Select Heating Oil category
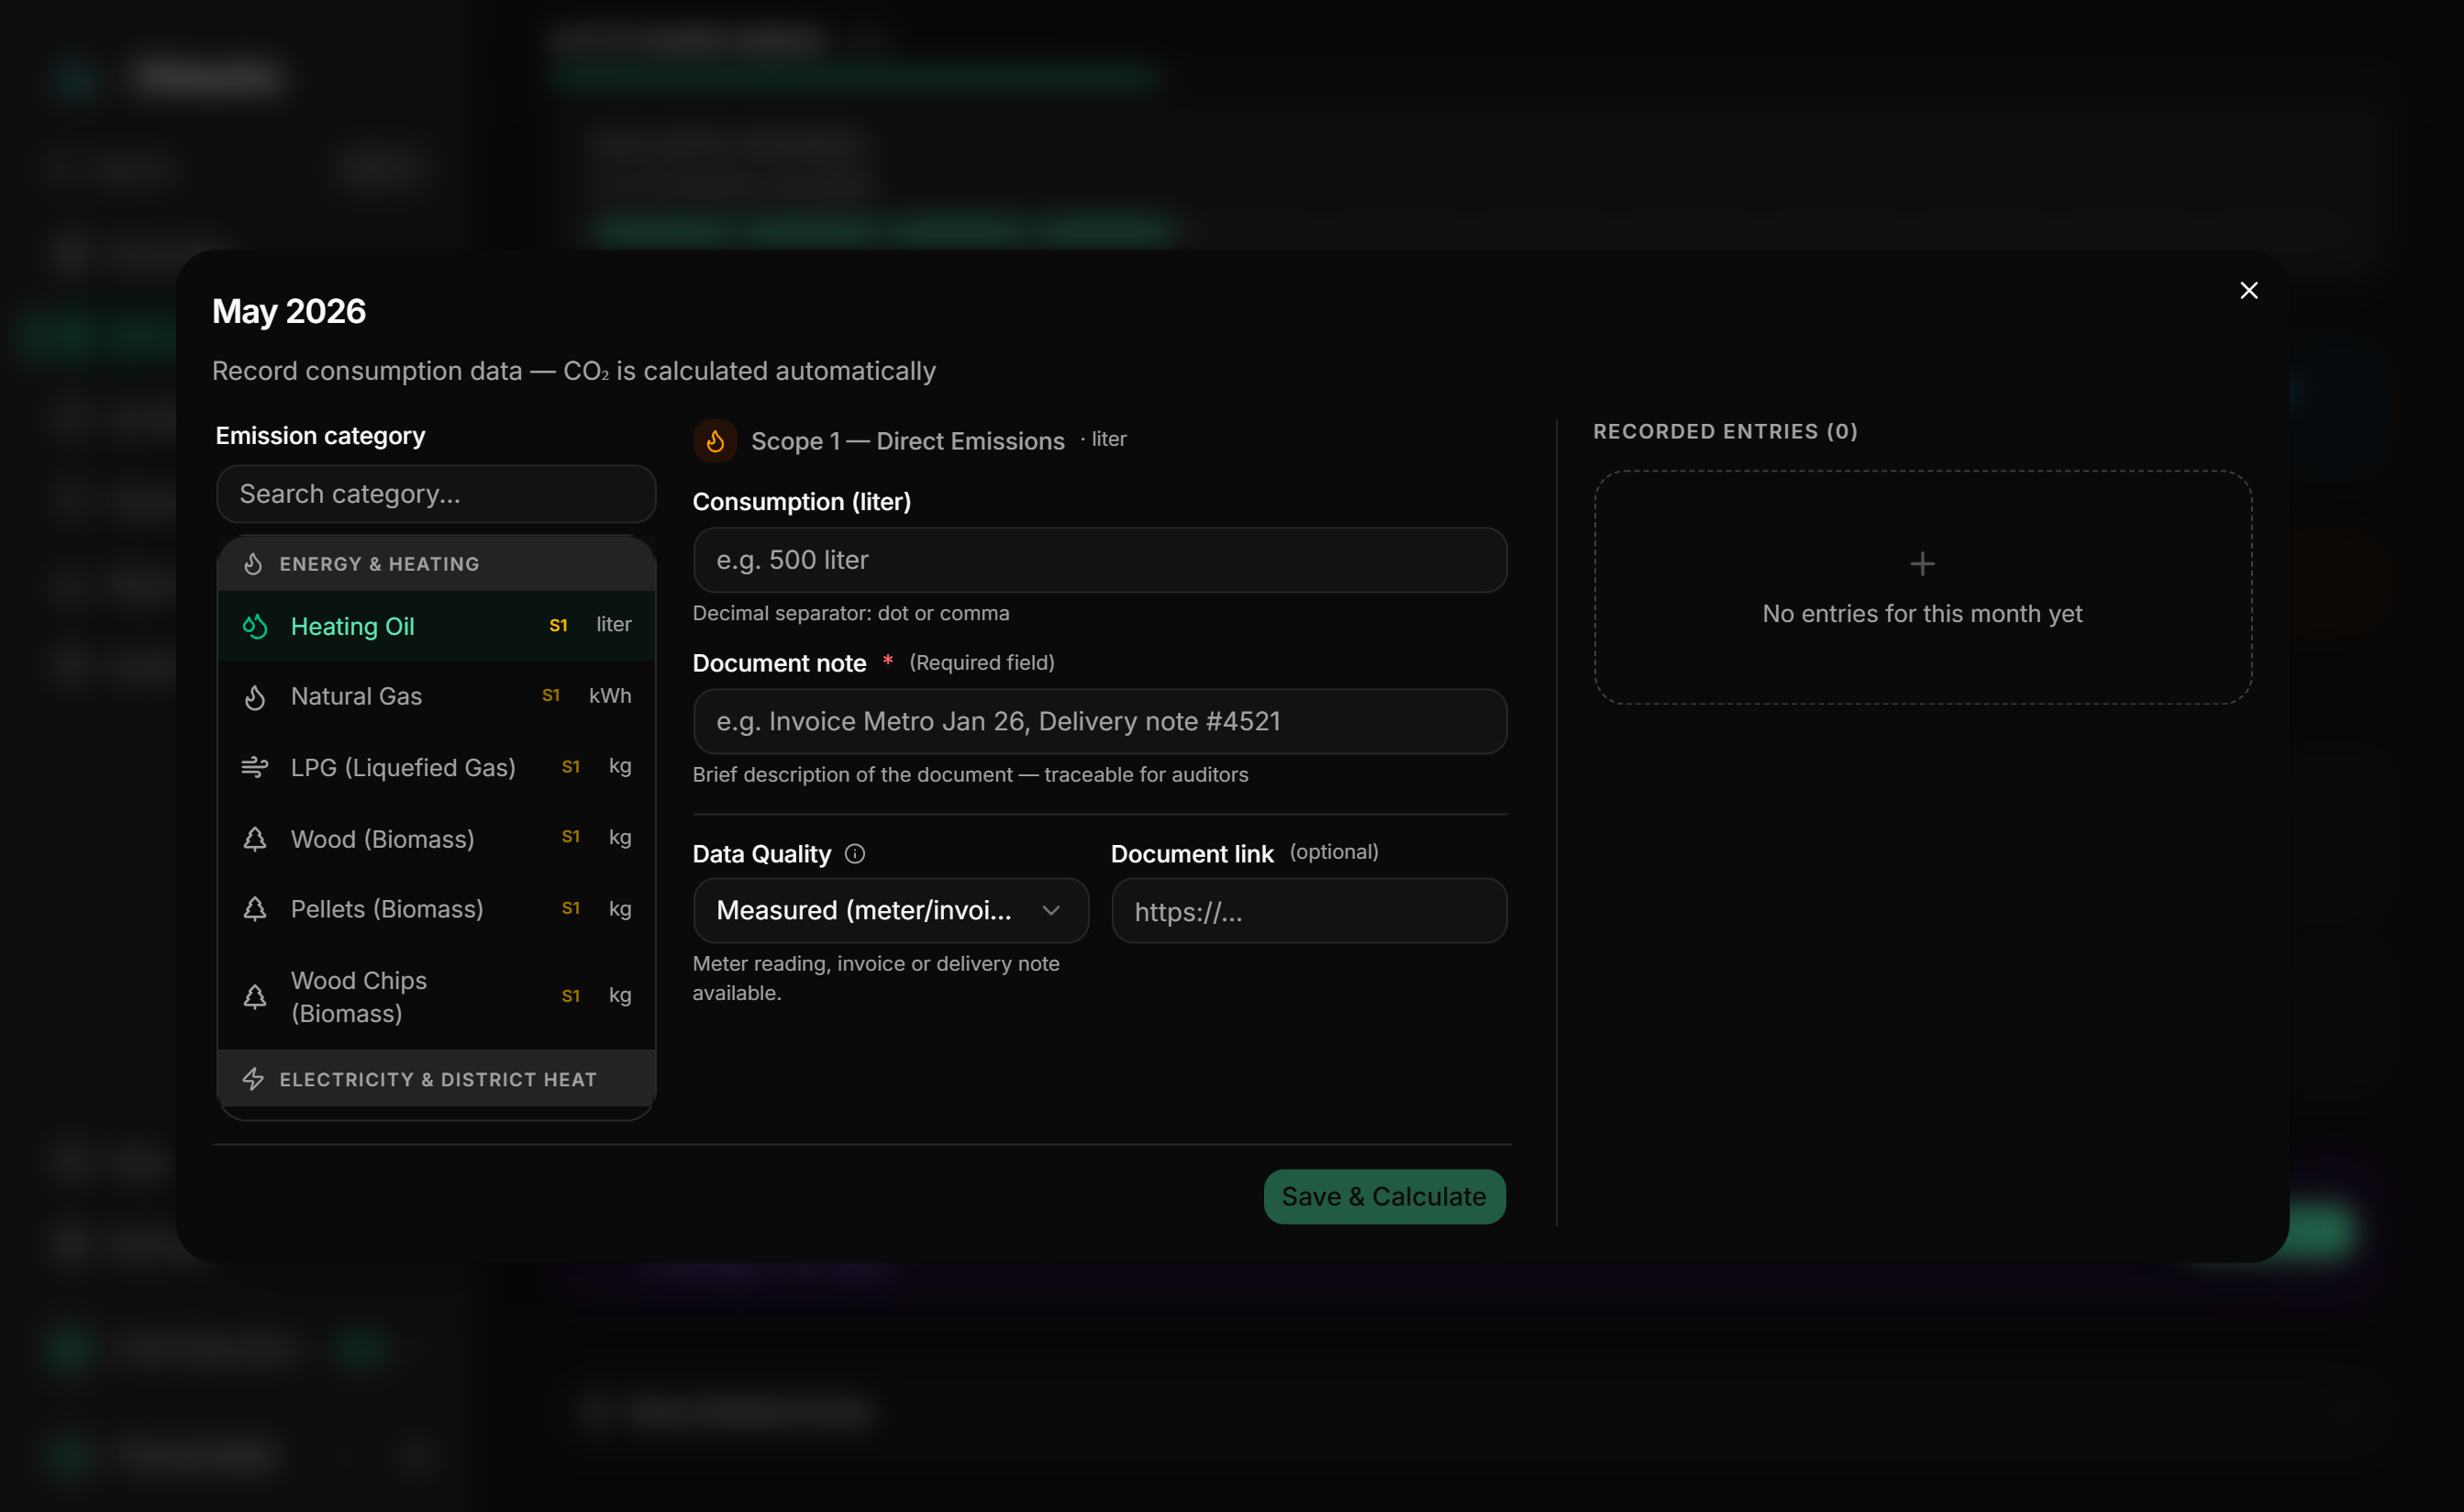The image size is (2464, 1512). pyautogui.click(x=436, y=626)
